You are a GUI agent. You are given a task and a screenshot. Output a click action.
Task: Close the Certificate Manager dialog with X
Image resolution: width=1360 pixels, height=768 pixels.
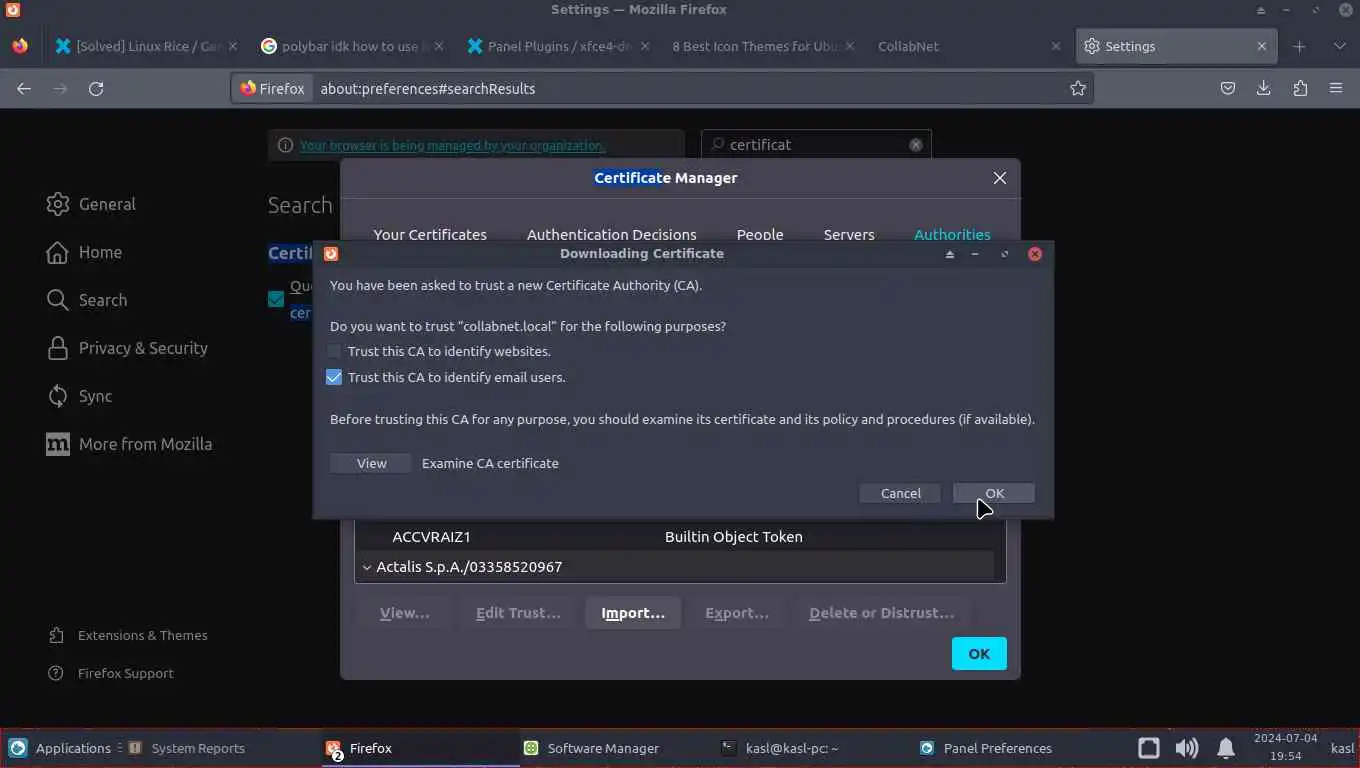tap(999, 178)
